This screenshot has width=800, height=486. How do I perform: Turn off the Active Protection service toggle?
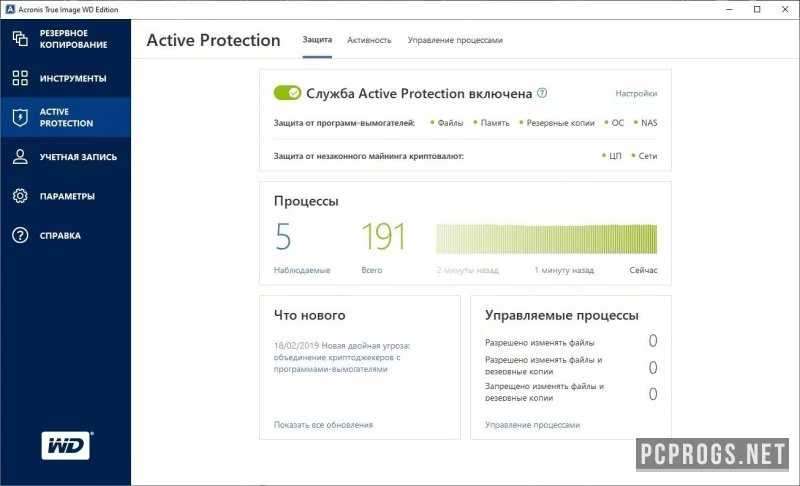pyautogui.click(x=287, y=93)
